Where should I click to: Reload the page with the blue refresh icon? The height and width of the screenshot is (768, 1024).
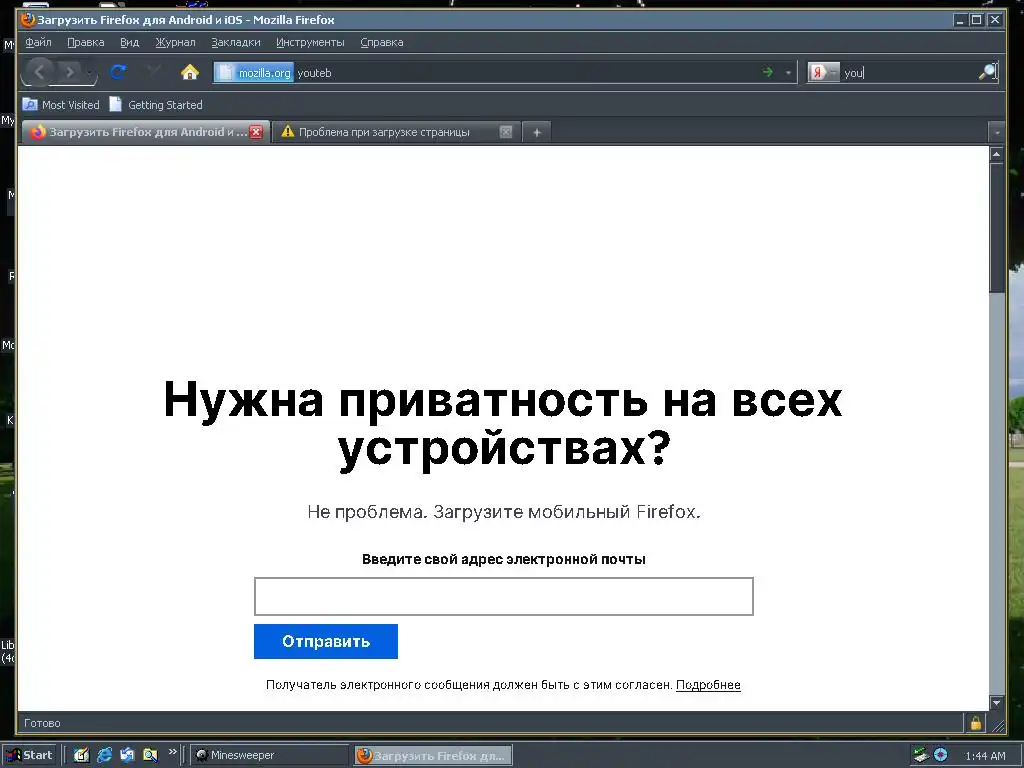click(x=118, y=72)
